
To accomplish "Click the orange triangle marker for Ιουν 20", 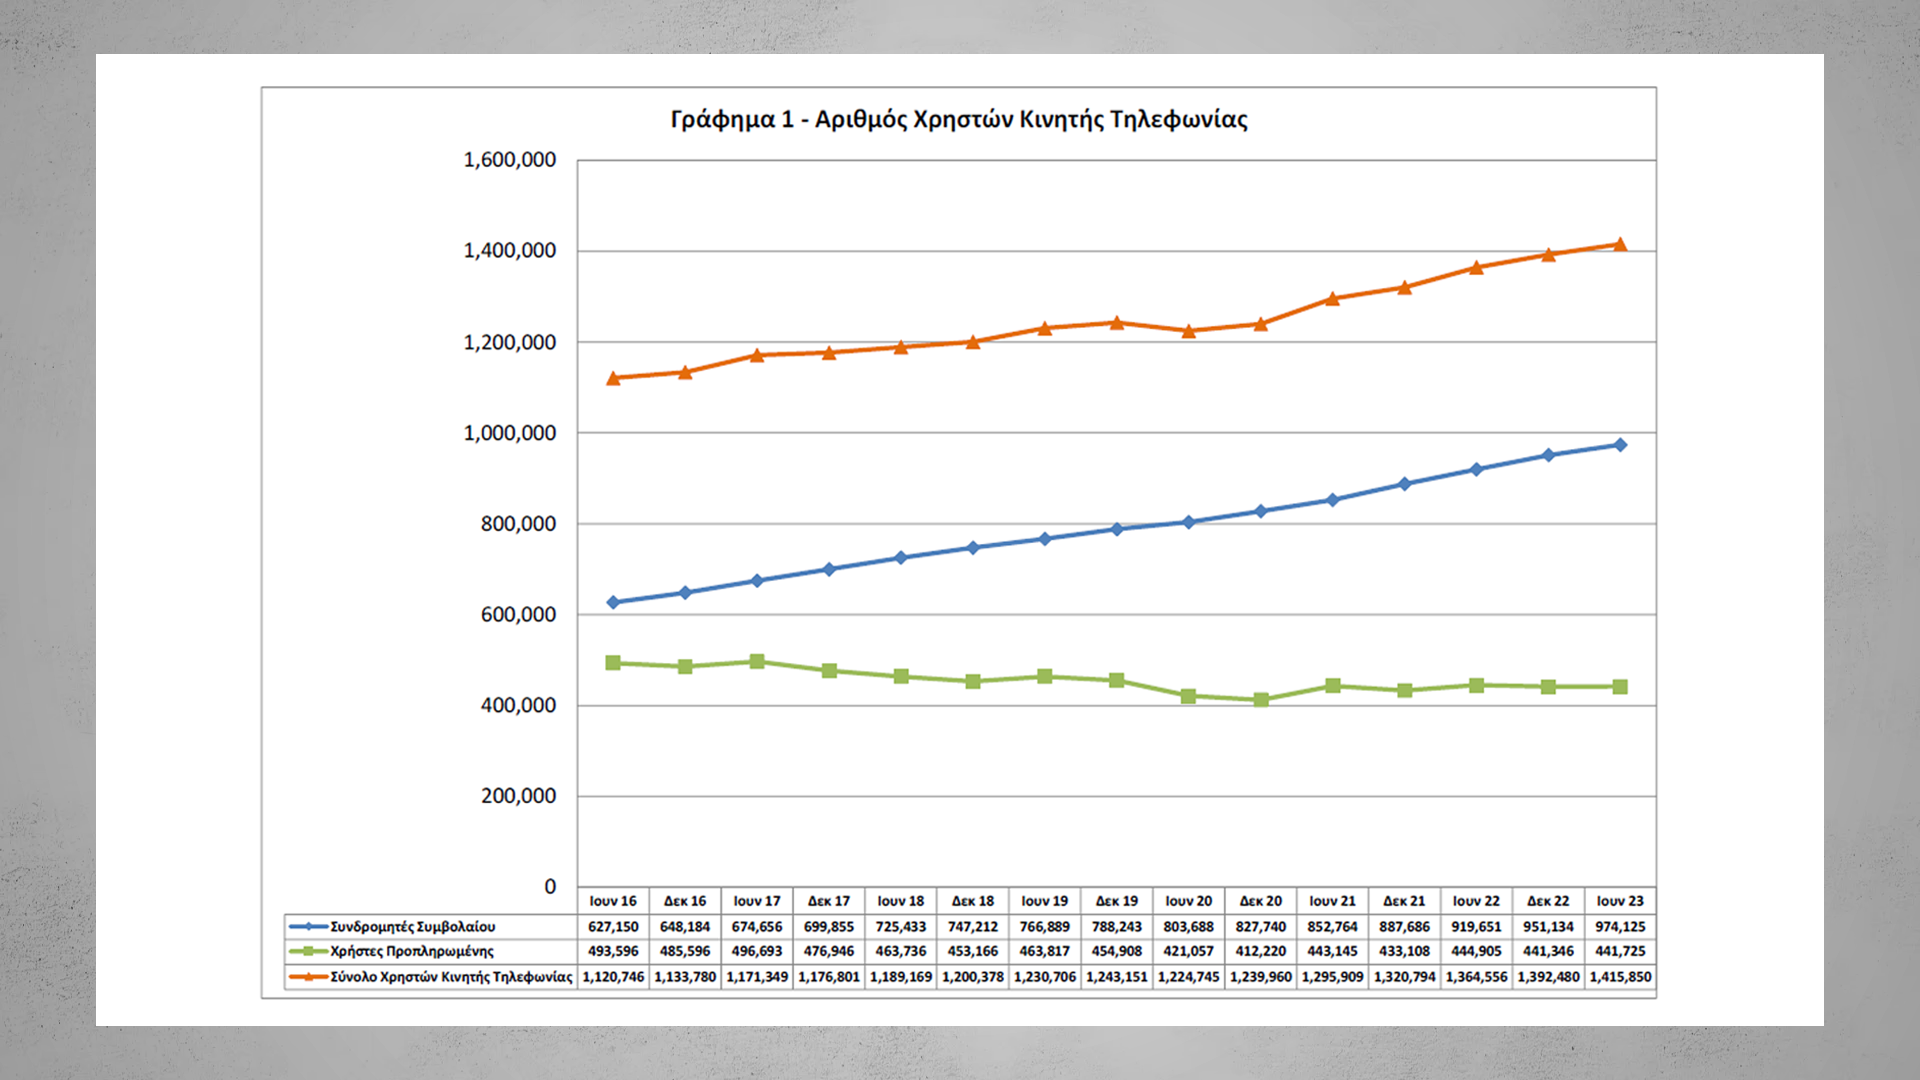I will coord(1189,331).
